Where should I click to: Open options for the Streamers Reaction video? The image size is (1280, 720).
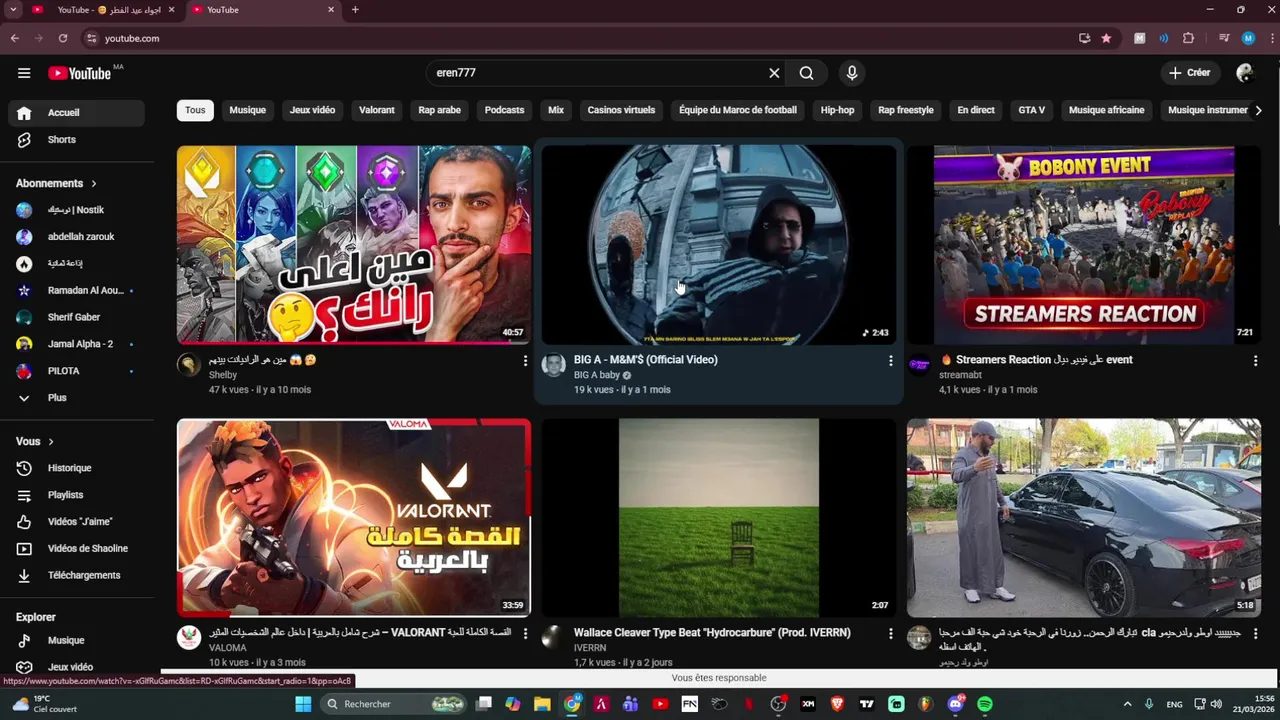[x=1255, y=361]
